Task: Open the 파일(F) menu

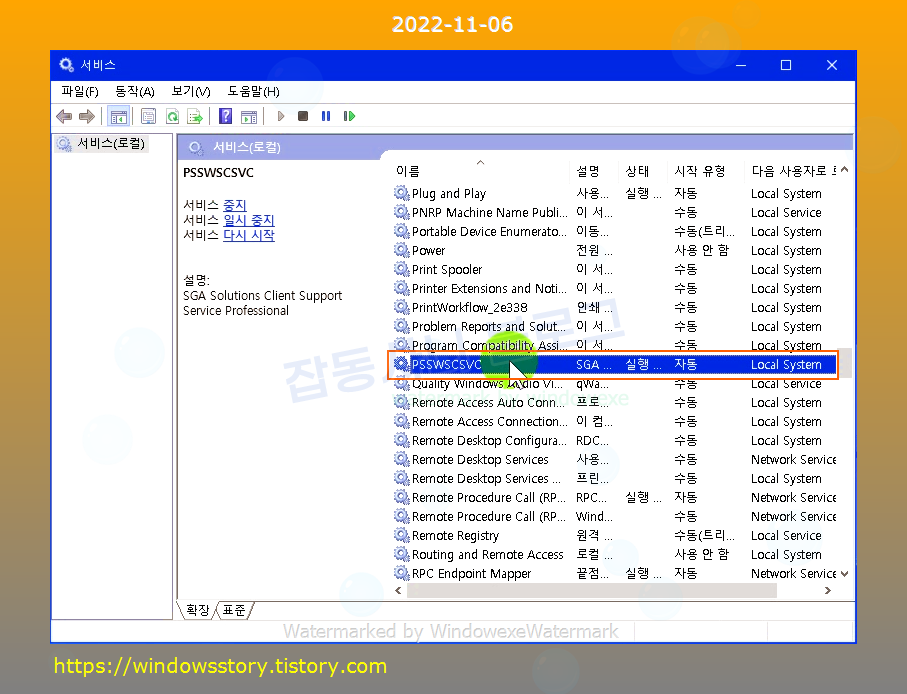Action: click(x=80, y=91)
